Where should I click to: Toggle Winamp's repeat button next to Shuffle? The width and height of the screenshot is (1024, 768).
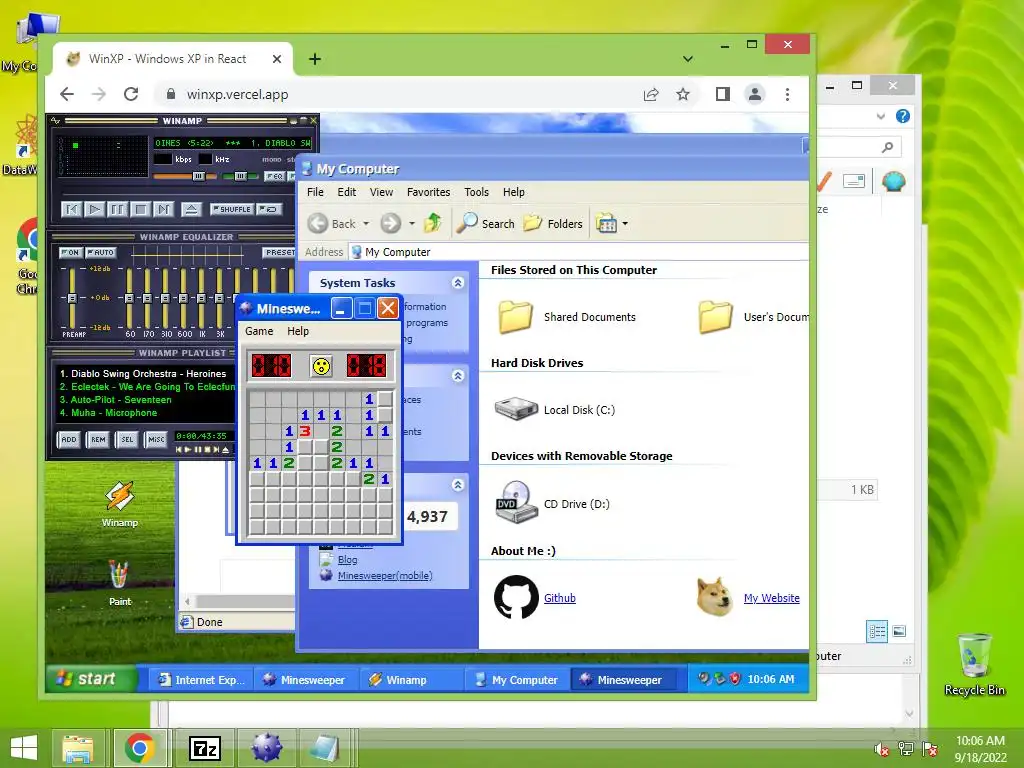pos(269,209)
